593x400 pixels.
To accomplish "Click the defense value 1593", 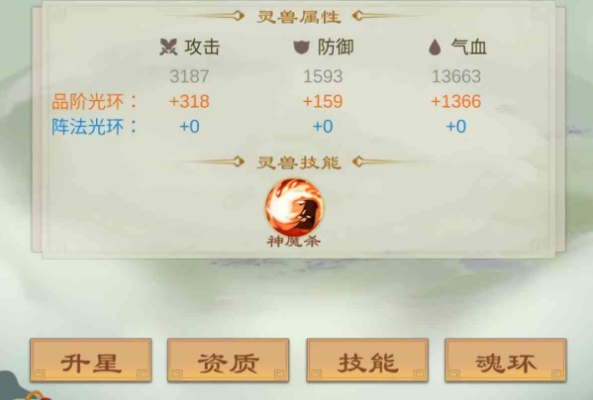I will (x=323, y=76).
